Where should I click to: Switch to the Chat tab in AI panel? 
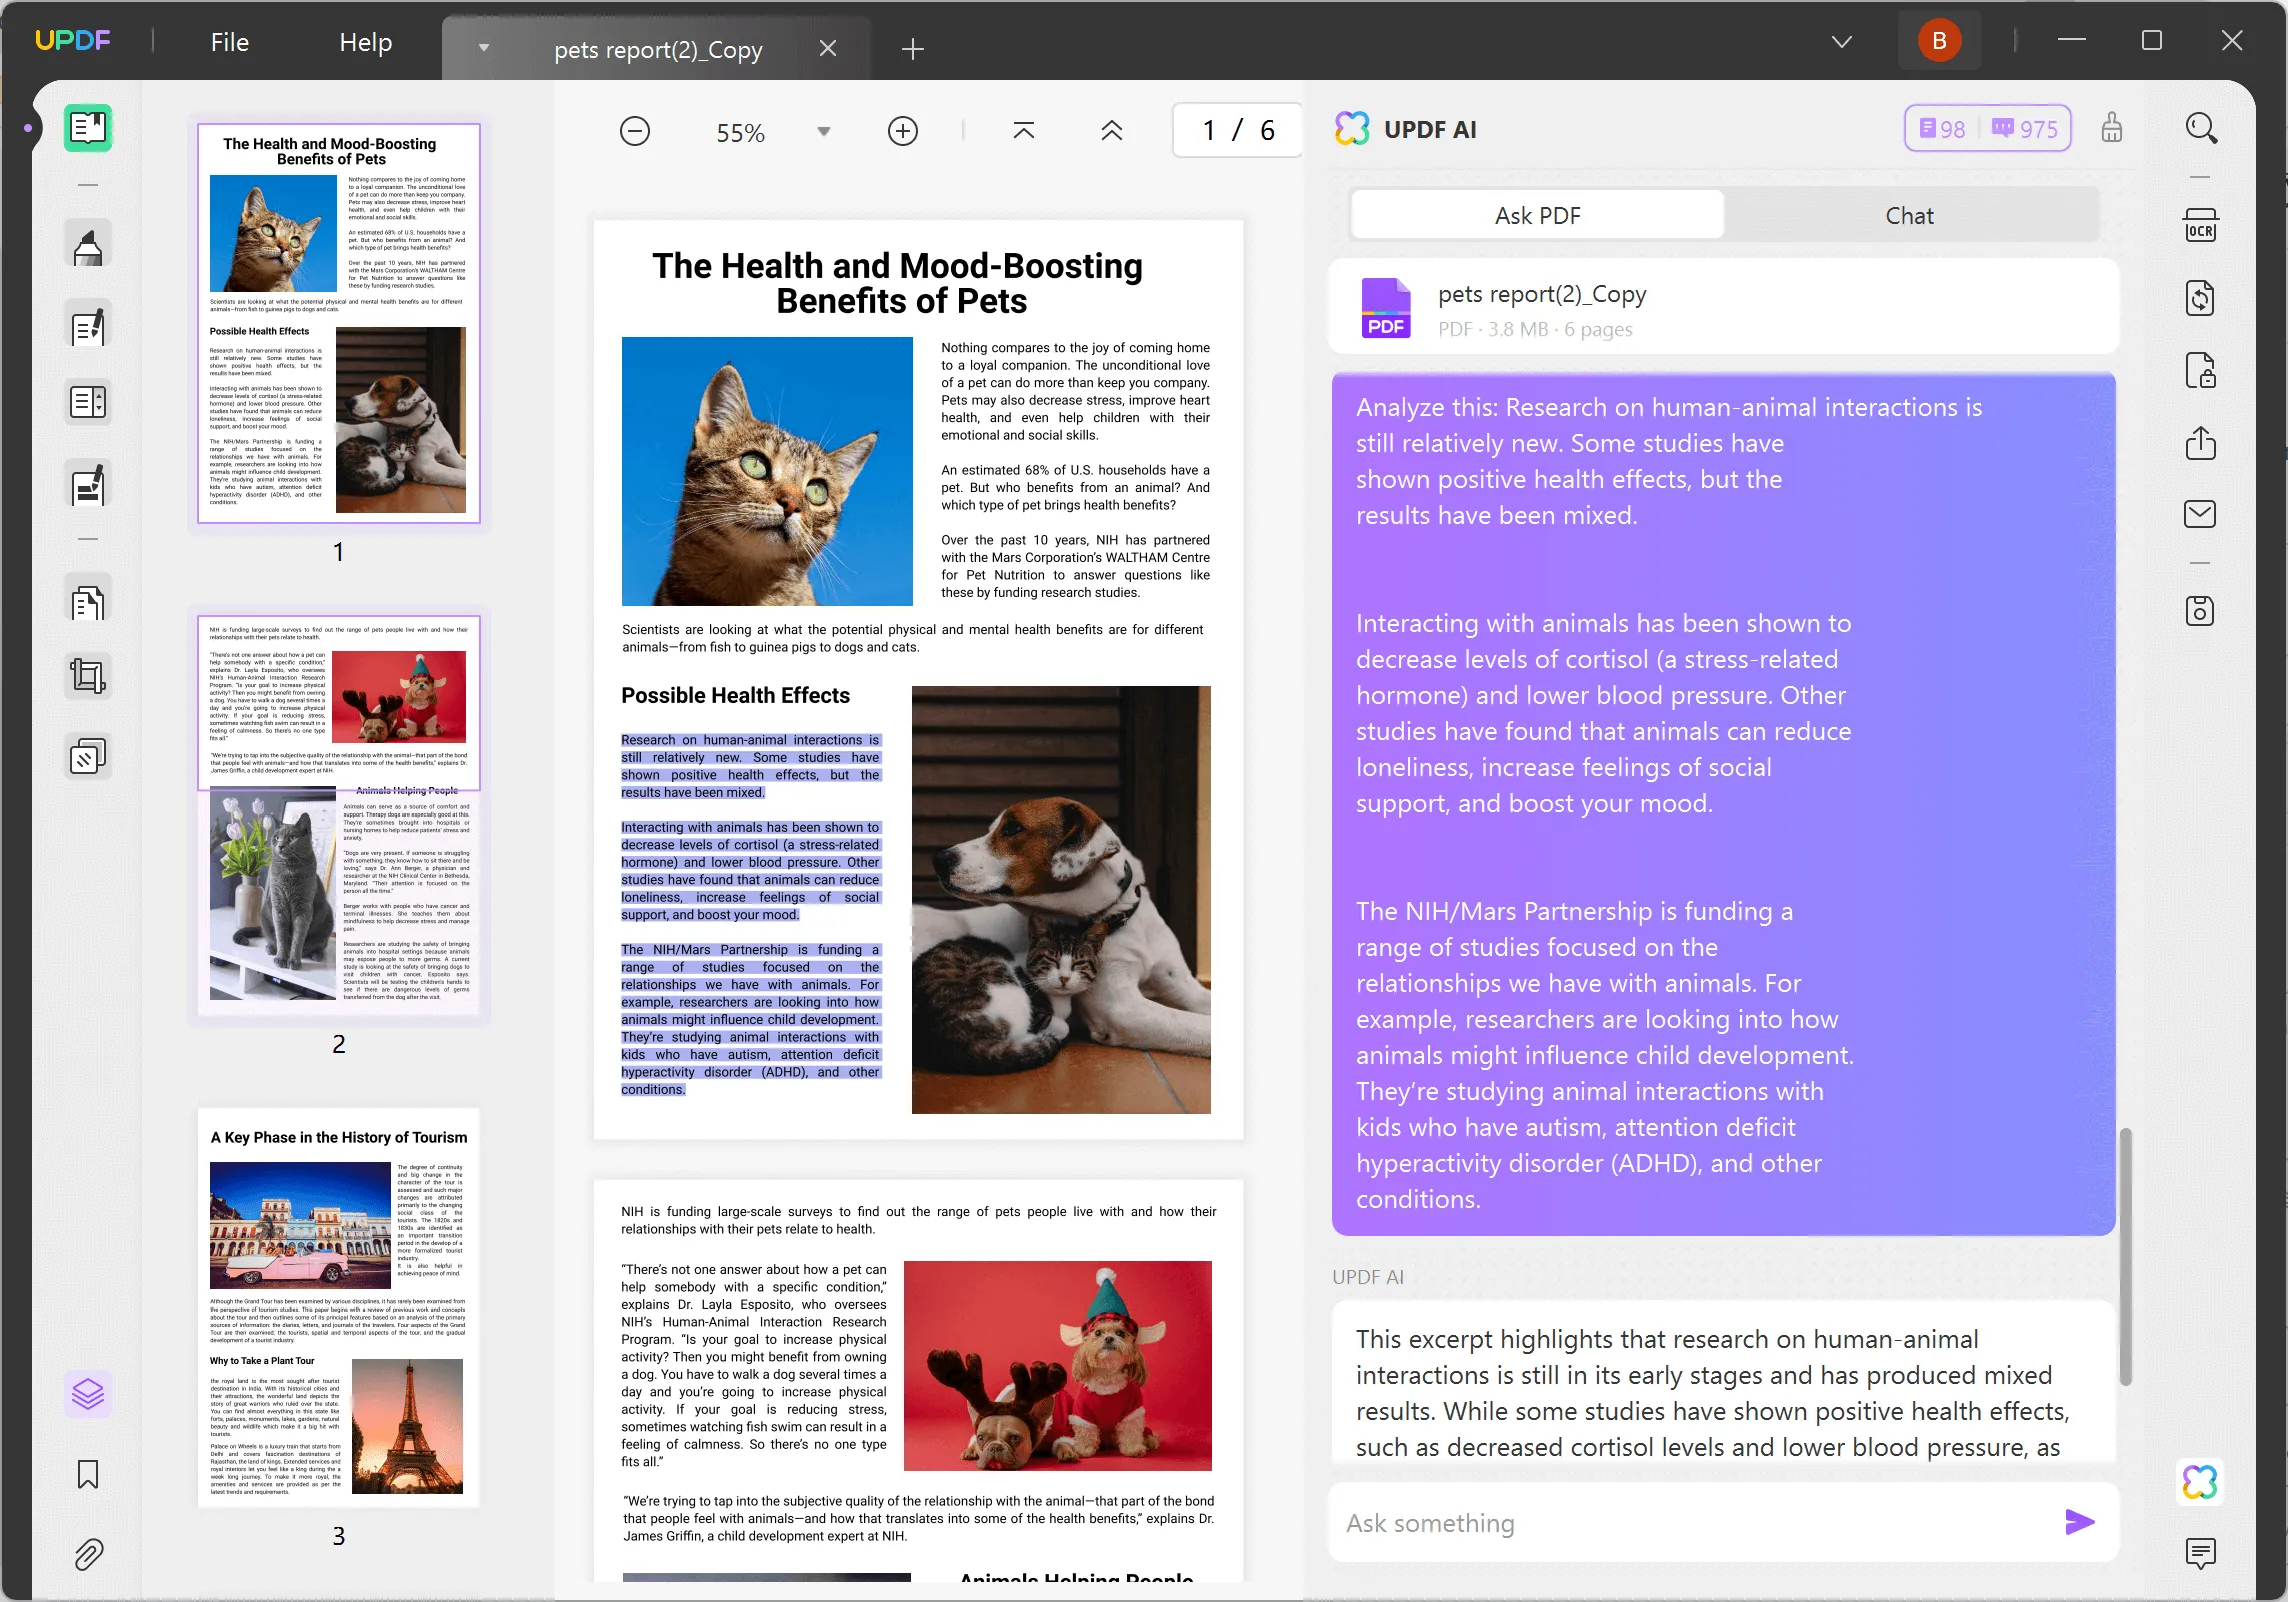tap(1909, 216)
